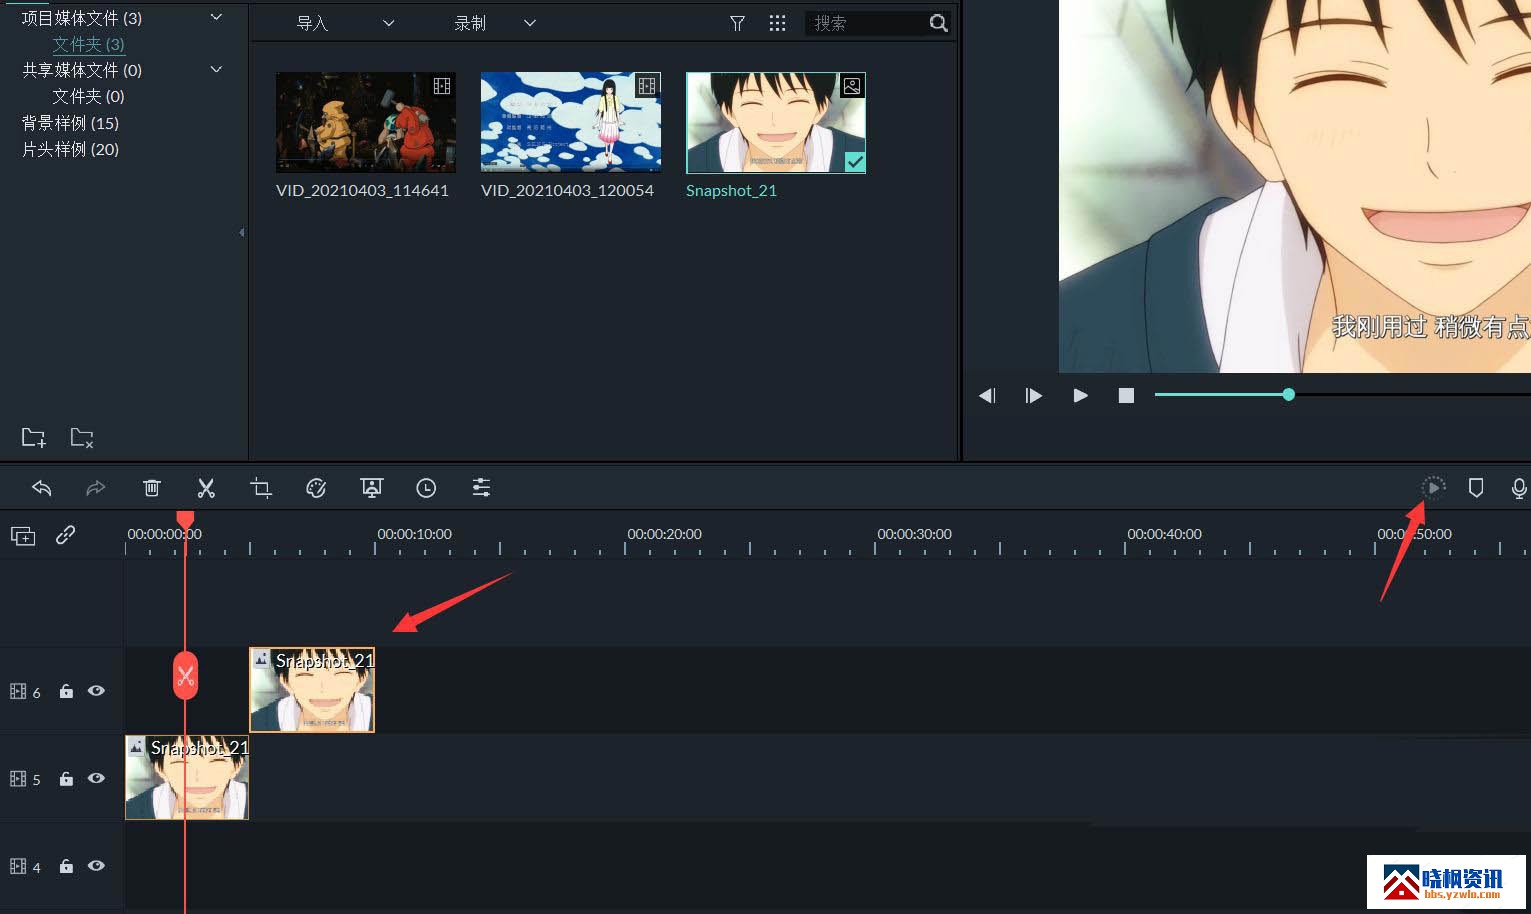This screenshot has width=1531, height=914.
Task: Switch media view with grid icon
Action: 777,23
